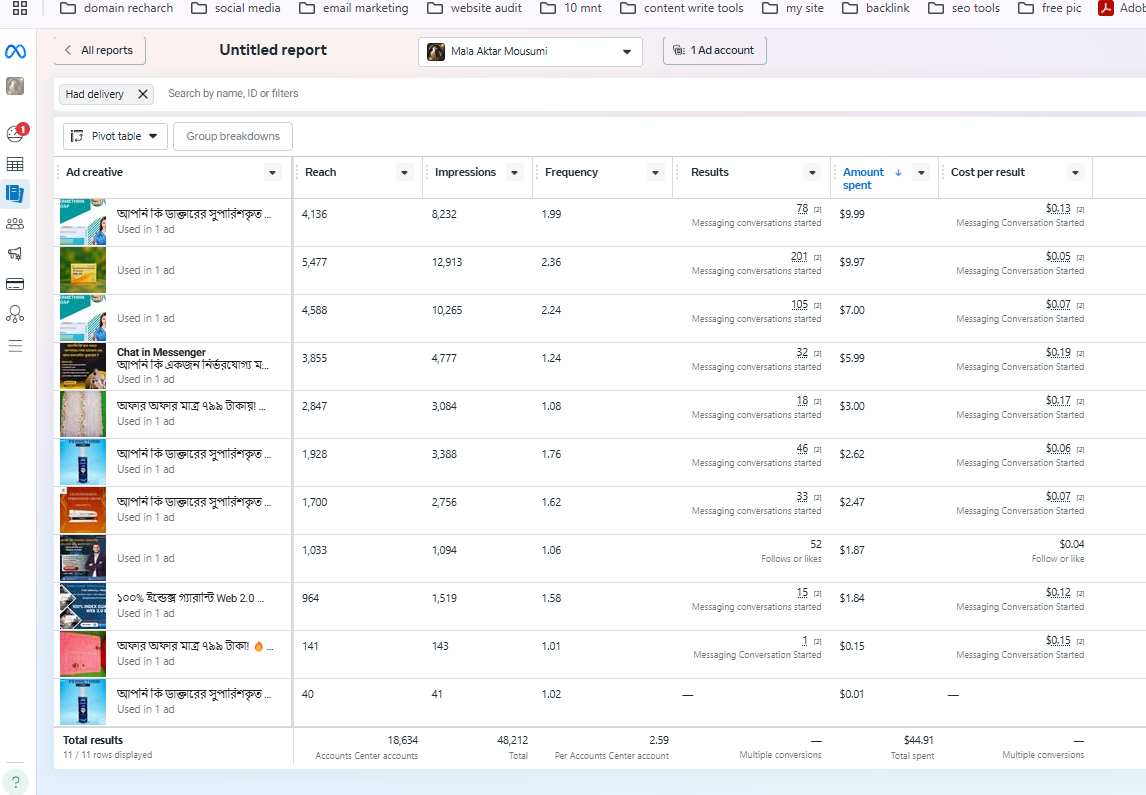Click the Meta logo in sidebar
The width and height of the screenshot is (1146, 795).
point(15,52)
